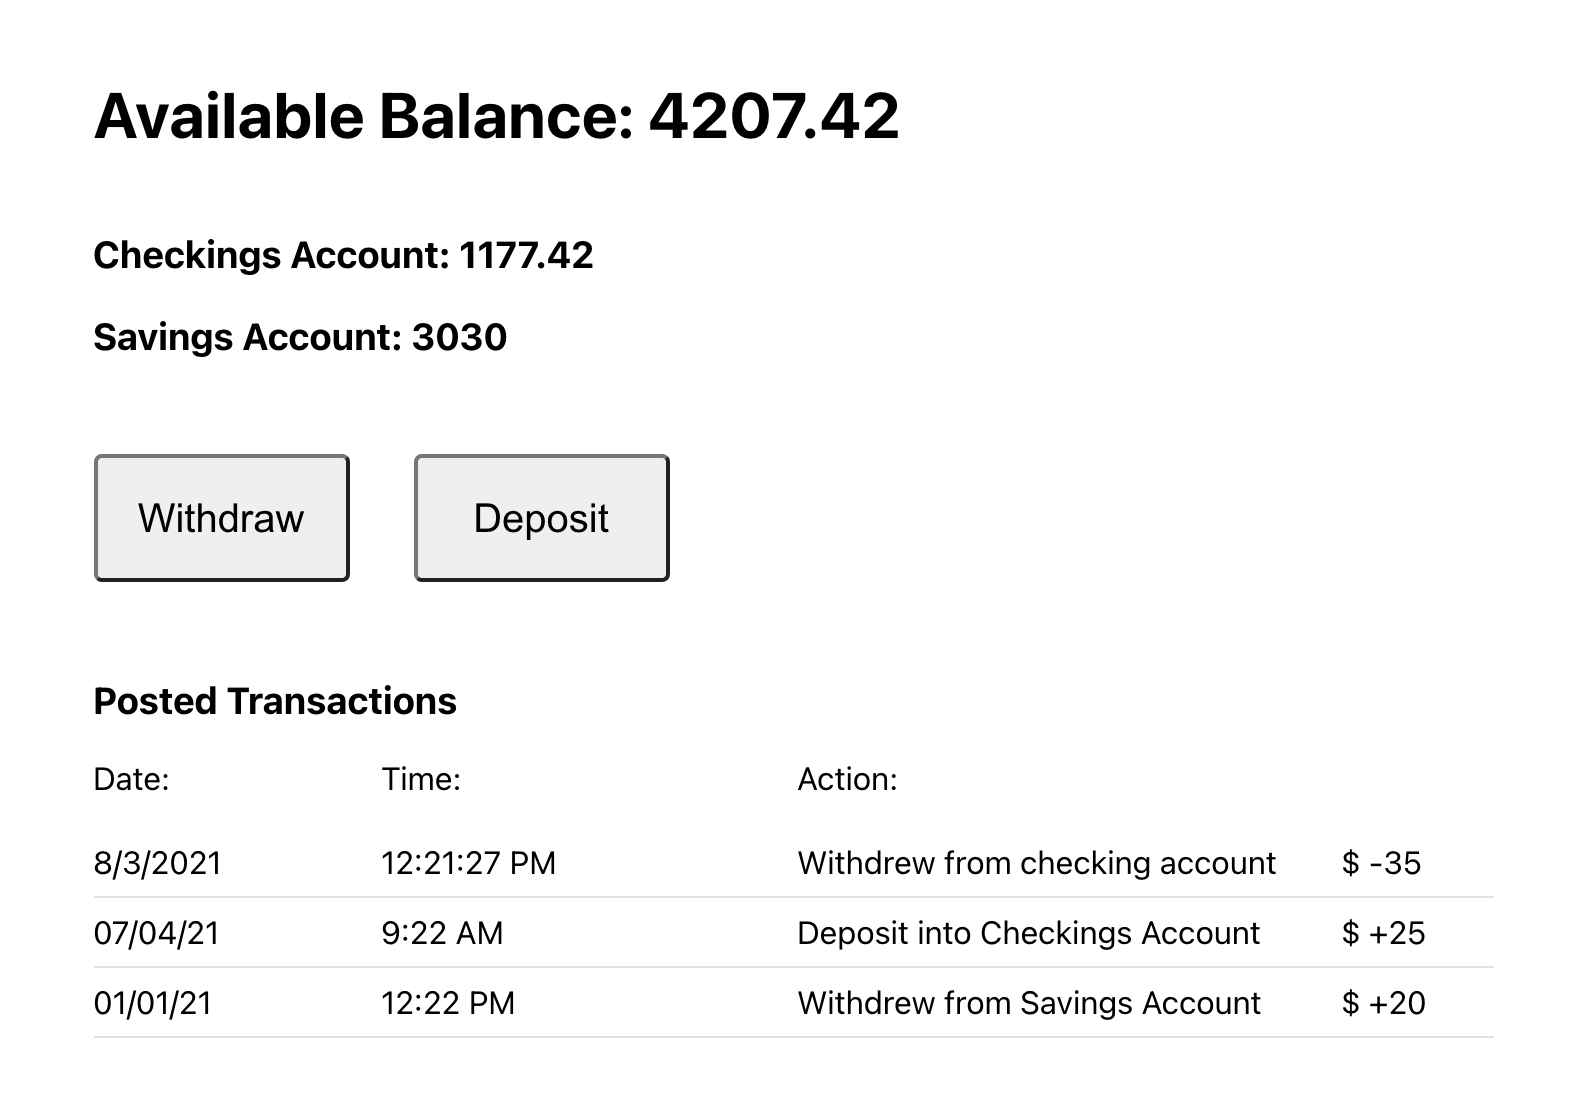Select the 8/3/2021 date cell
1582x1114 pixels.
point(157,863)
